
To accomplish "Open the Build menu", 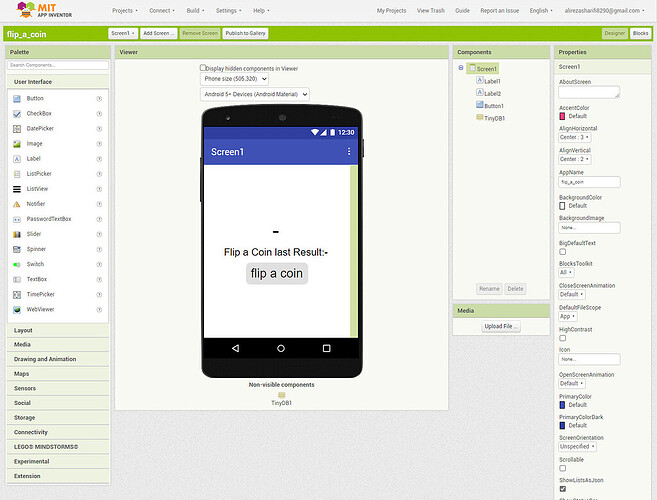I will pyautogui.click(x=195, y=10).
